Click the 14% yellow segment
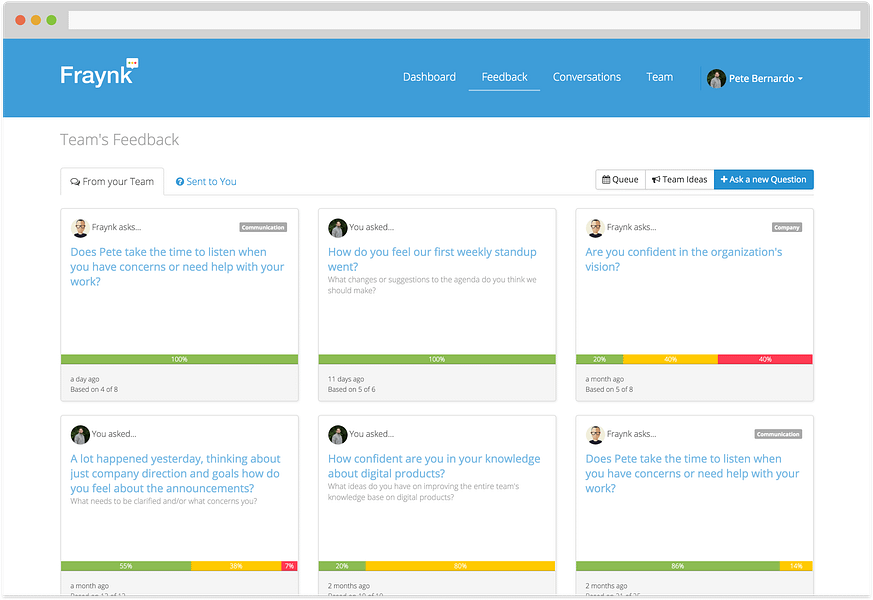Screen dimensions: 873x600 click(x=796, y=566)
